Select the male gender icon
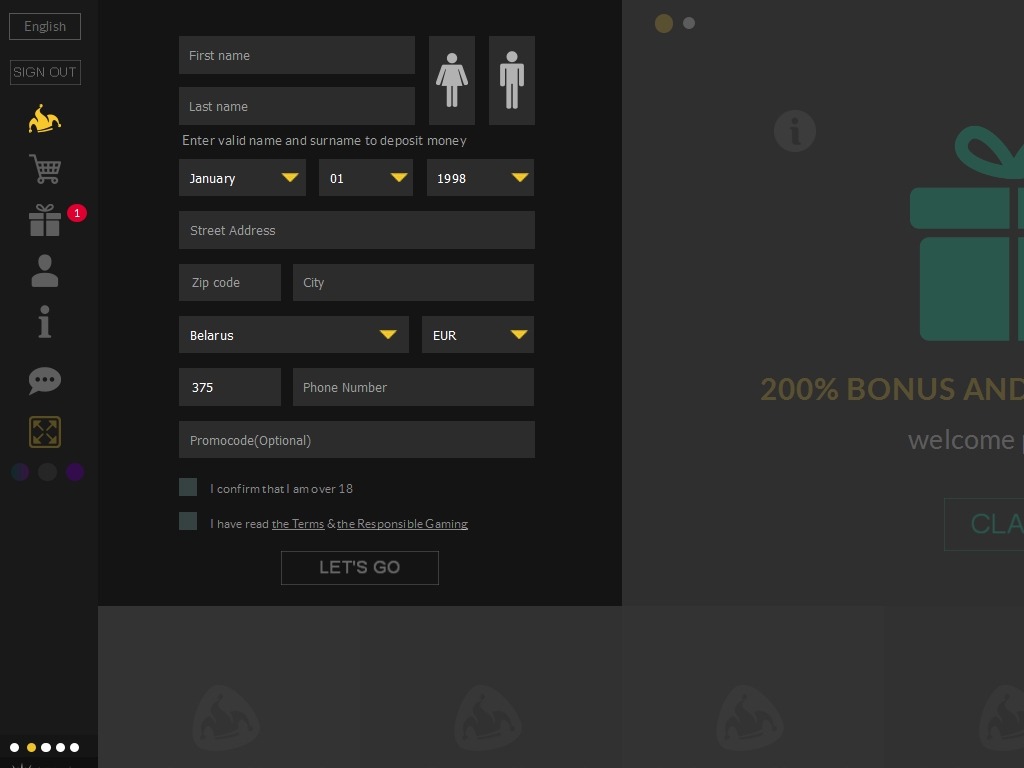Viewport: 1024px width, 768px height. (x=512, y=81)
